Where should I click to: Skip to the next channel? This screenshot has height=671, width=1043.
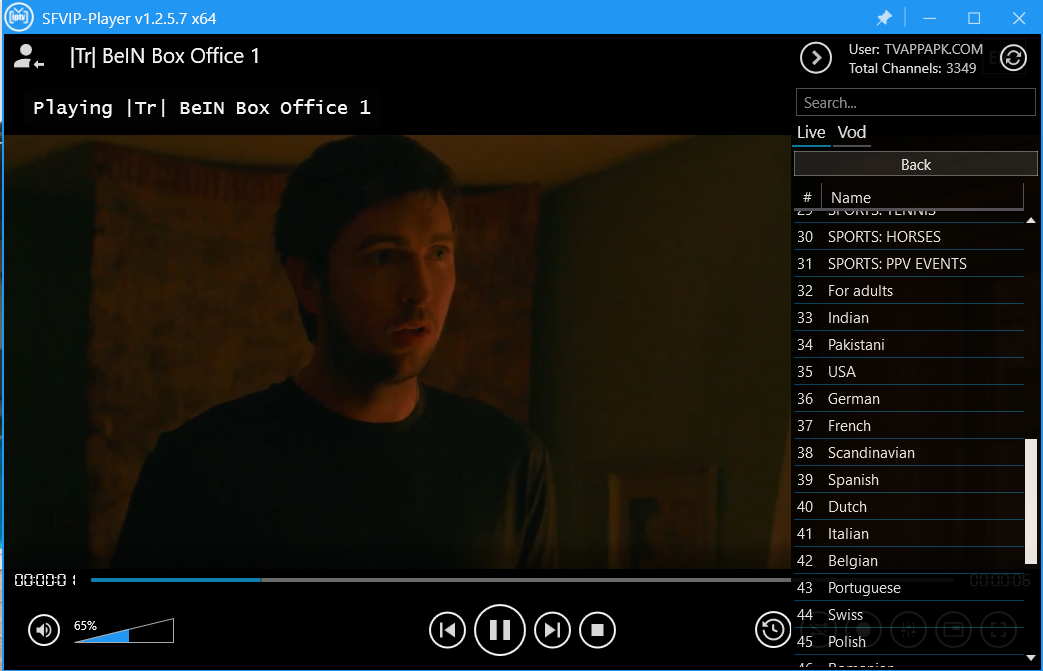pos(552,630)
